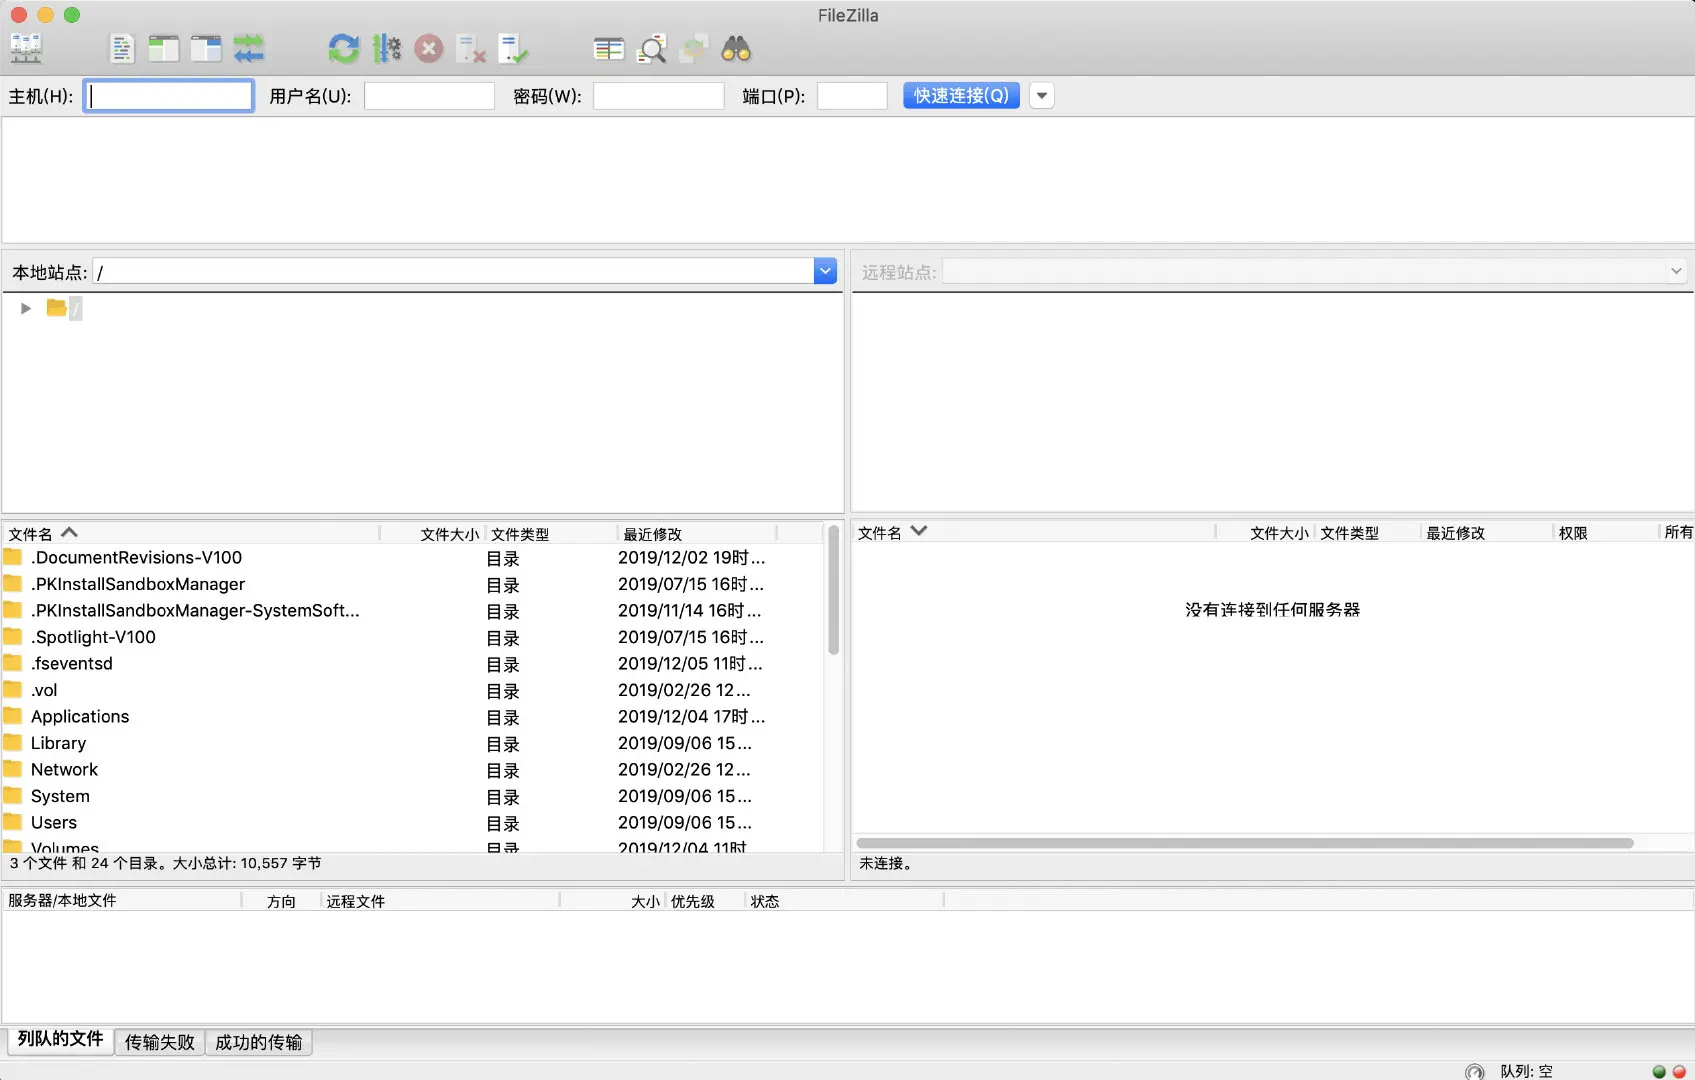1695x1080 pixels.
Task: Click the 主机(H) host input field
Action: (x=169, y=96)
